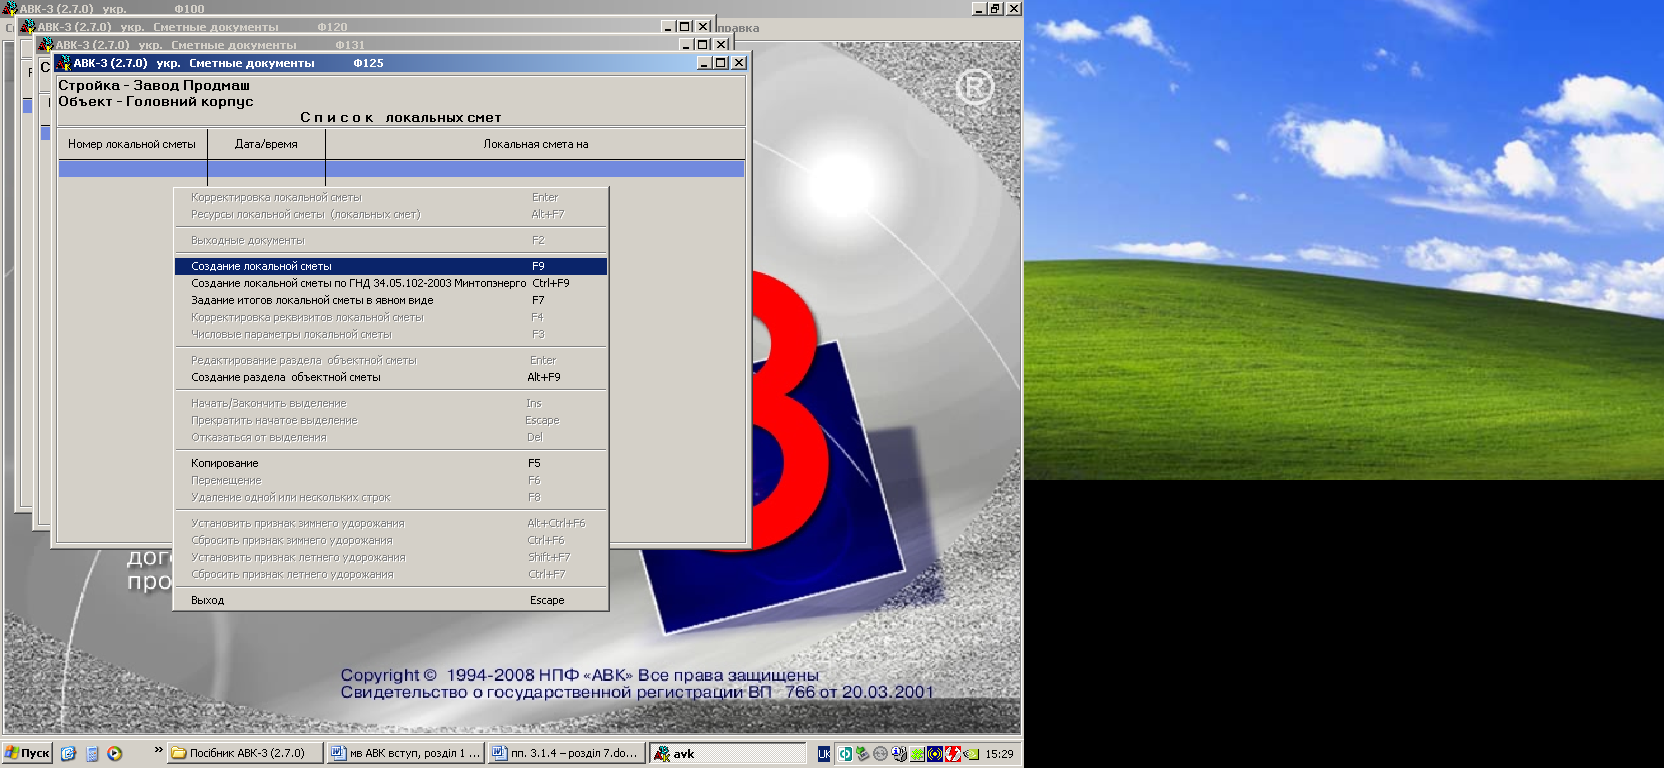This screenshot has height=768, width=1664.
Task: Select 'Создание локальной сметы по ГНД 34.05.102-2003 Минтопэнерго' entry
Action: pos(390,283)
